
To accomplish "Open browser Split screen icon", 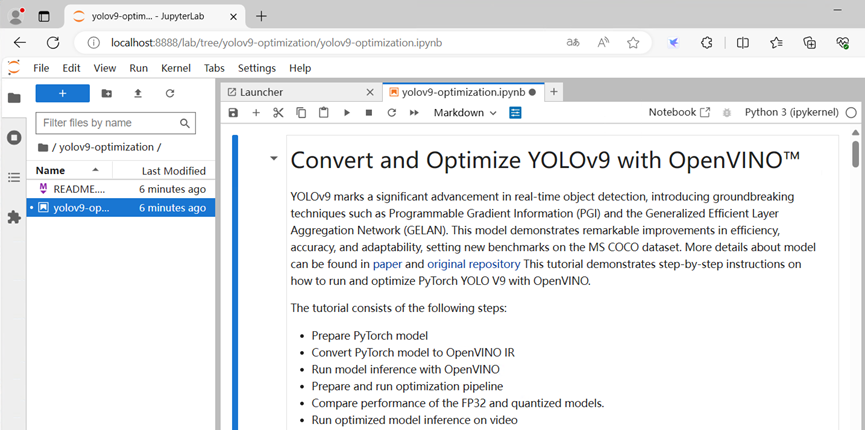I will tap(743, 43).
